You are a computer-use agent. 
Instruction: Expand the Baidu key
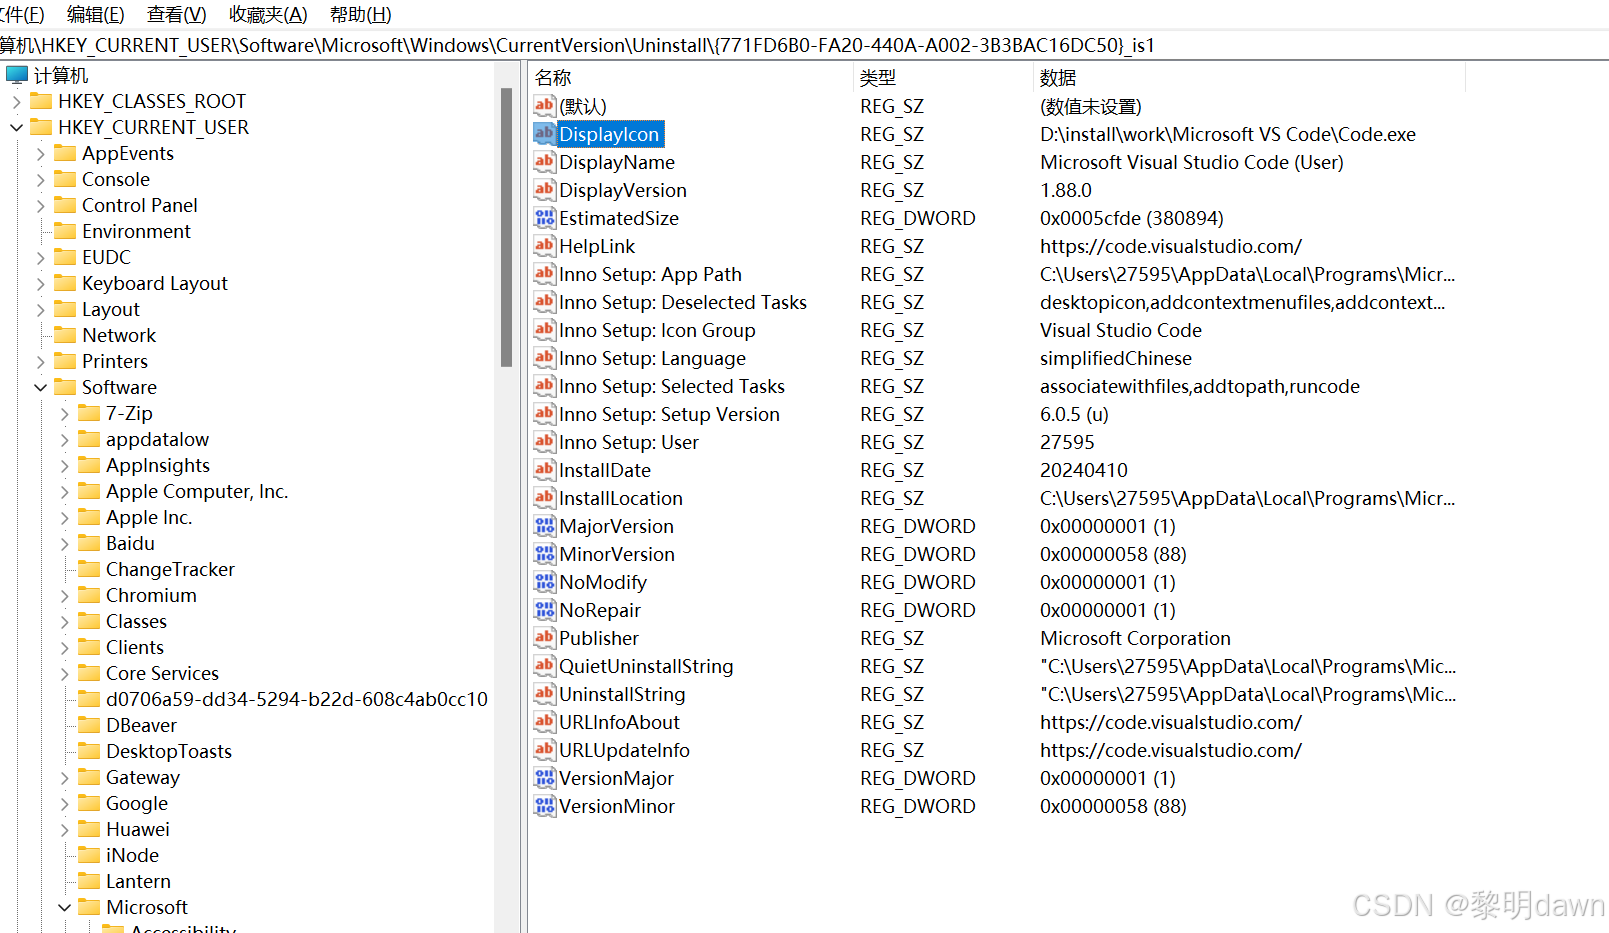[x=64, y=543]
